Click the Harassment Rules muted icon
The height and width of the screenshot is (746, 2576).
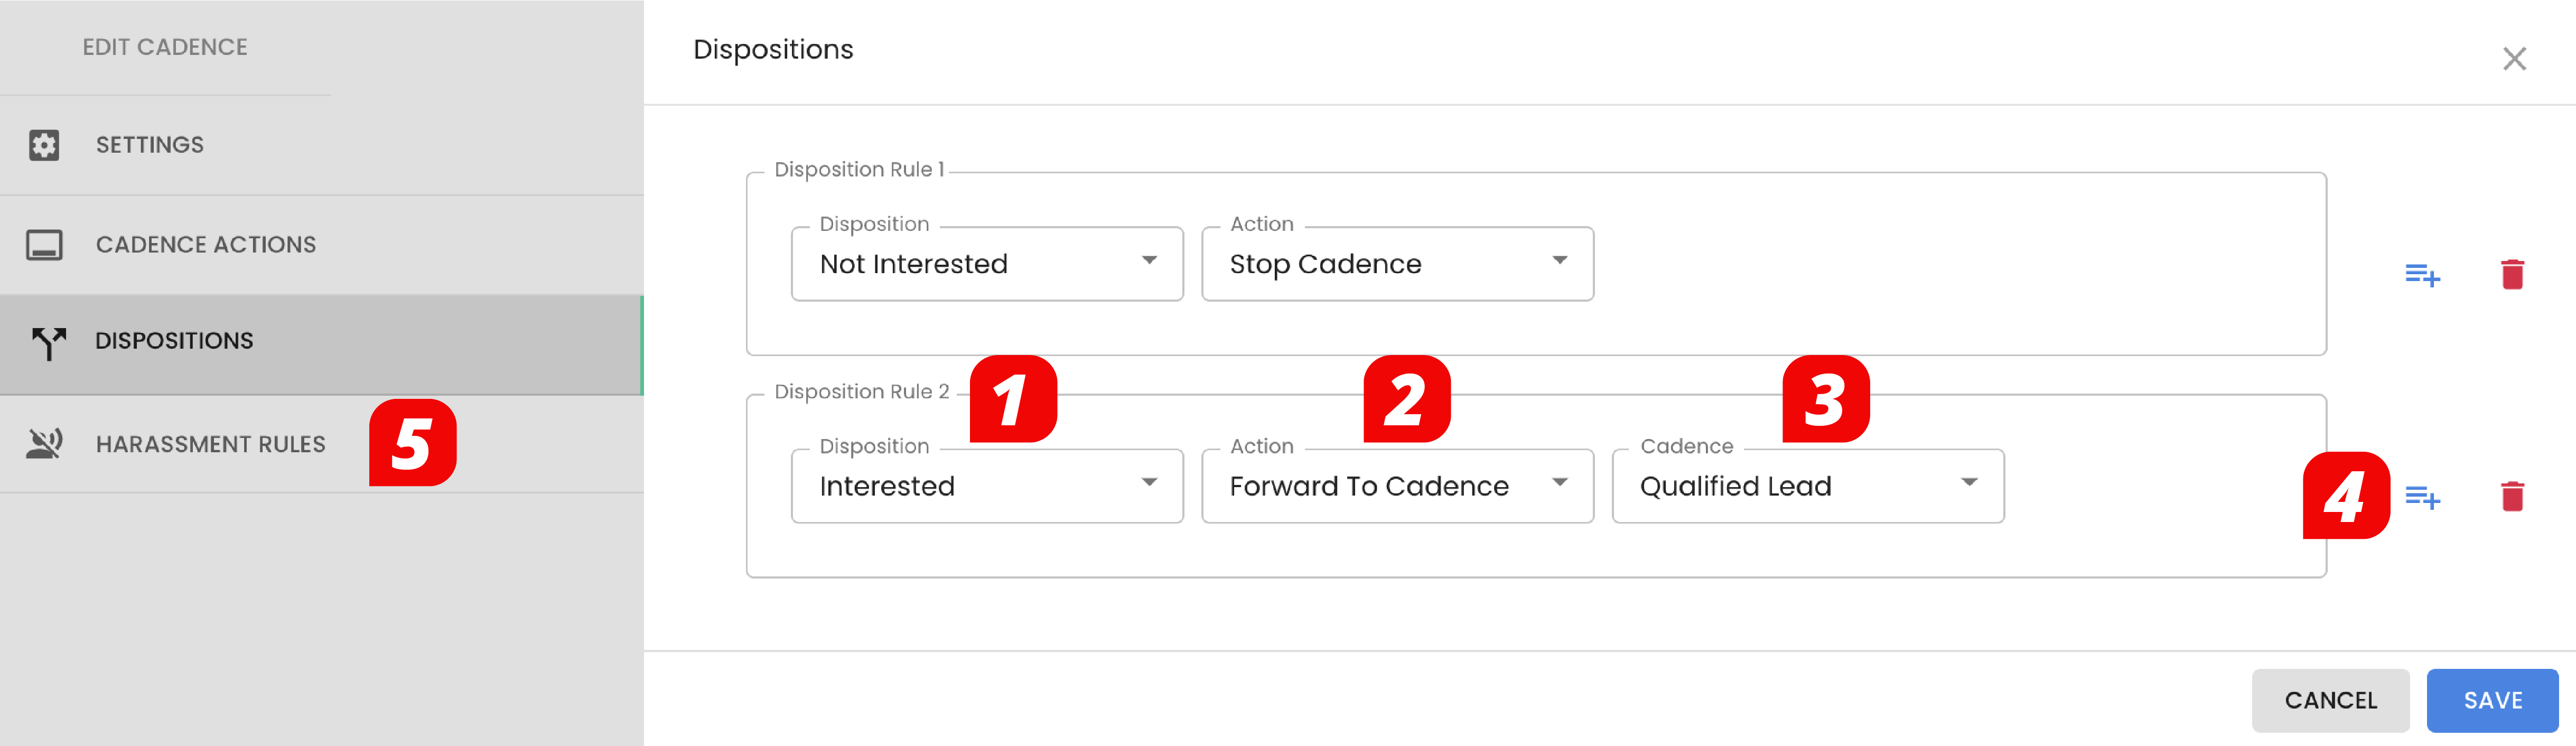(x=45, y=443)
